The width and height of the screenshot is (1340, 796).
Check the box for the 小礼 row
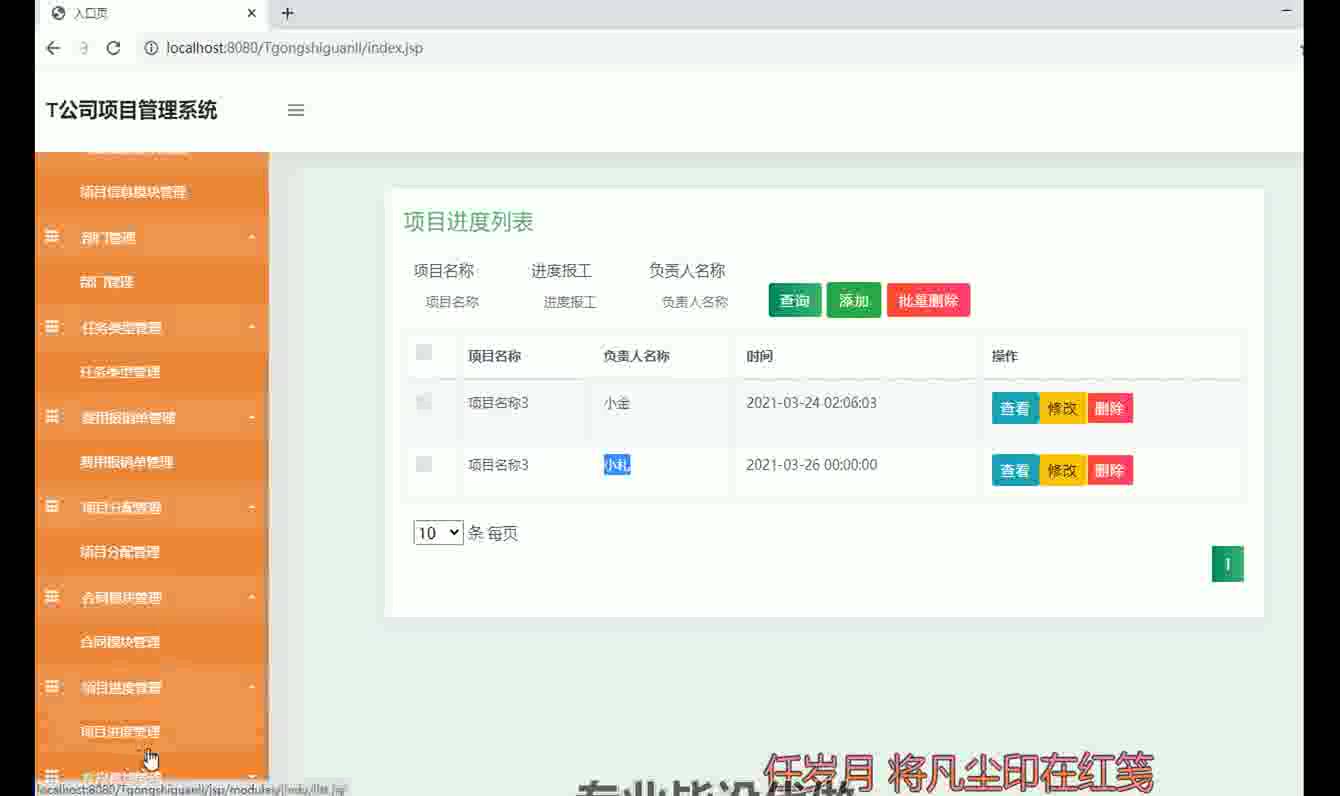tap(424, 464)
